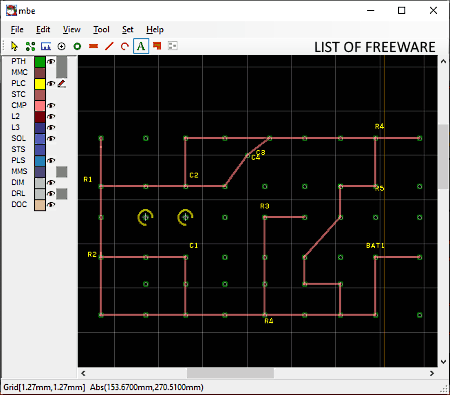Screen dimensions: 450x395
Task: Select the red polygon fill tool
Action: coord(157,46)
